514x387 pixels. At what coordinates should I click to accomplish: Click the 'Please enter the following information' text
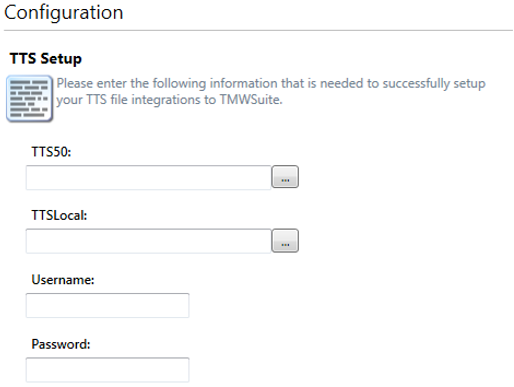click(x=168, y=83)
